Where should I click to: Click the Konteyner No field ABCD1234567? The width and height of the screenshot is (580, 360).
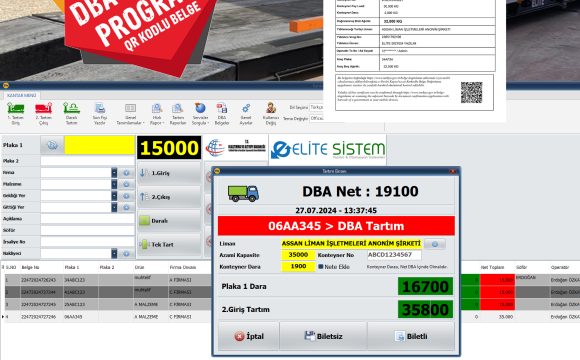coord(394,255)
